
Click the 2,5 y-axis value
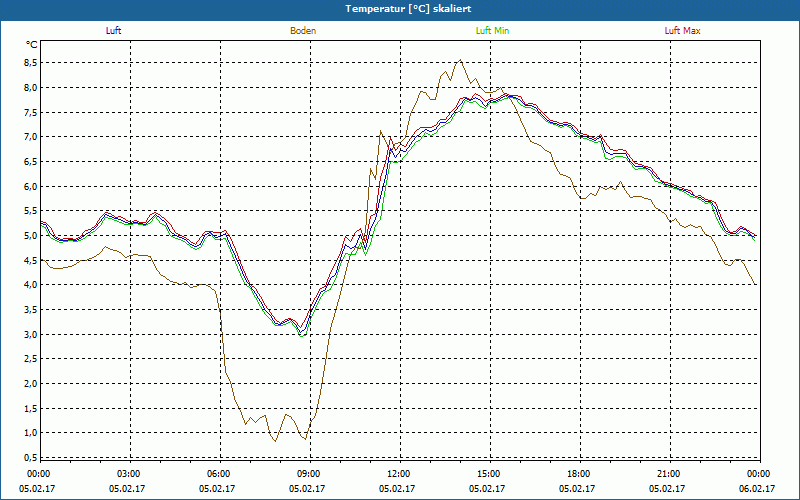30,359
